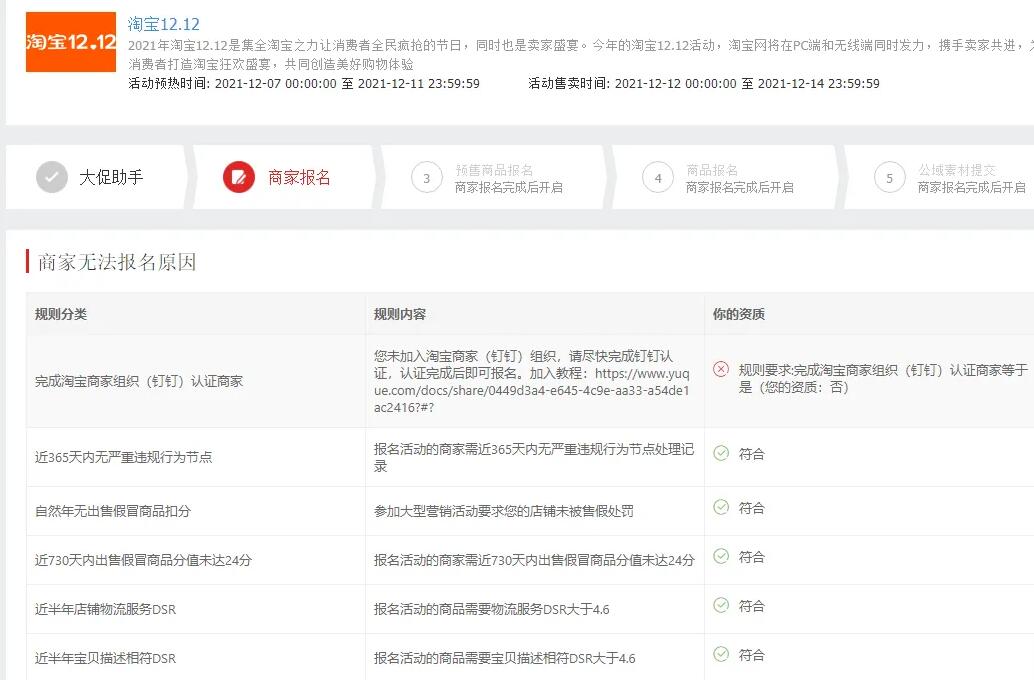Click green check icon in 近730天 row
The image size is (1034, 680).
721,556
